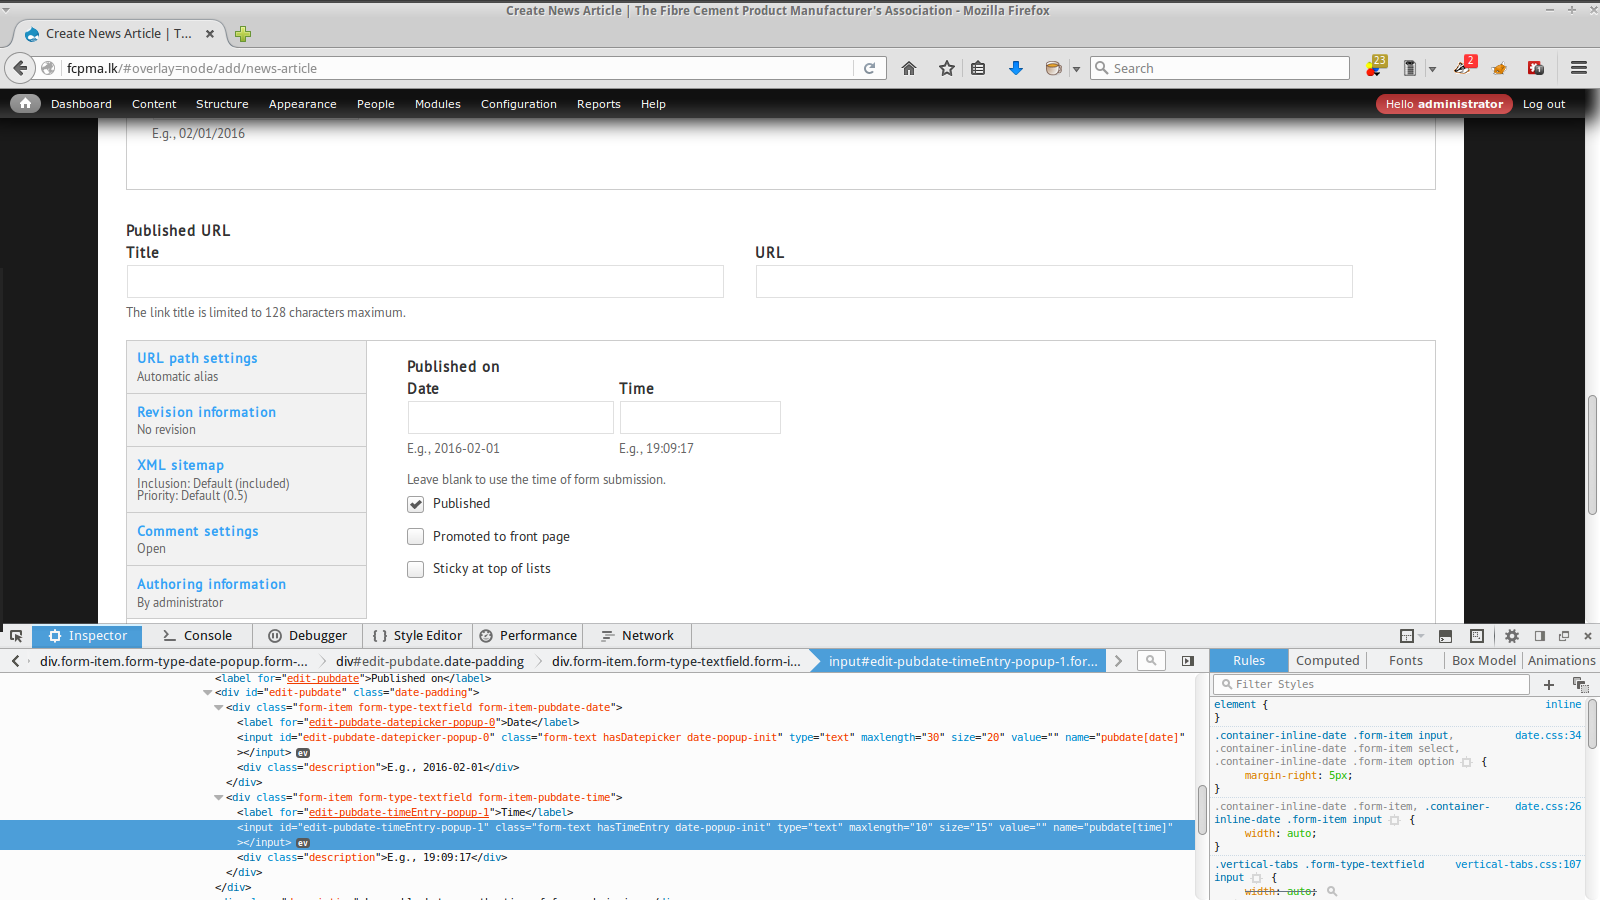Click the red puzzle add-on icon
The height and width of the screenshot is (900, 1600).
pos(1536,68)
